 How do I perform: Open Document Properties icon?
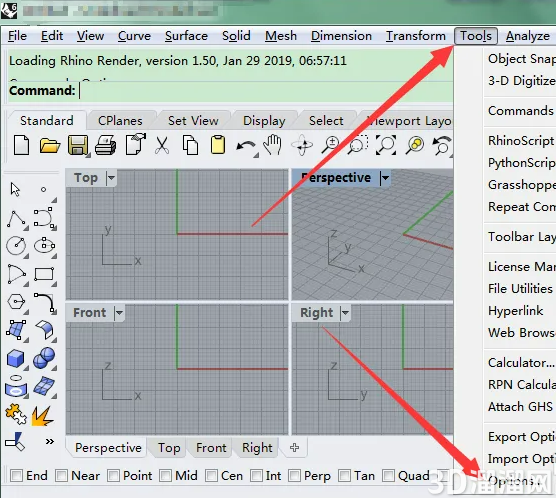pyautogui.click(x=135, y=144)
